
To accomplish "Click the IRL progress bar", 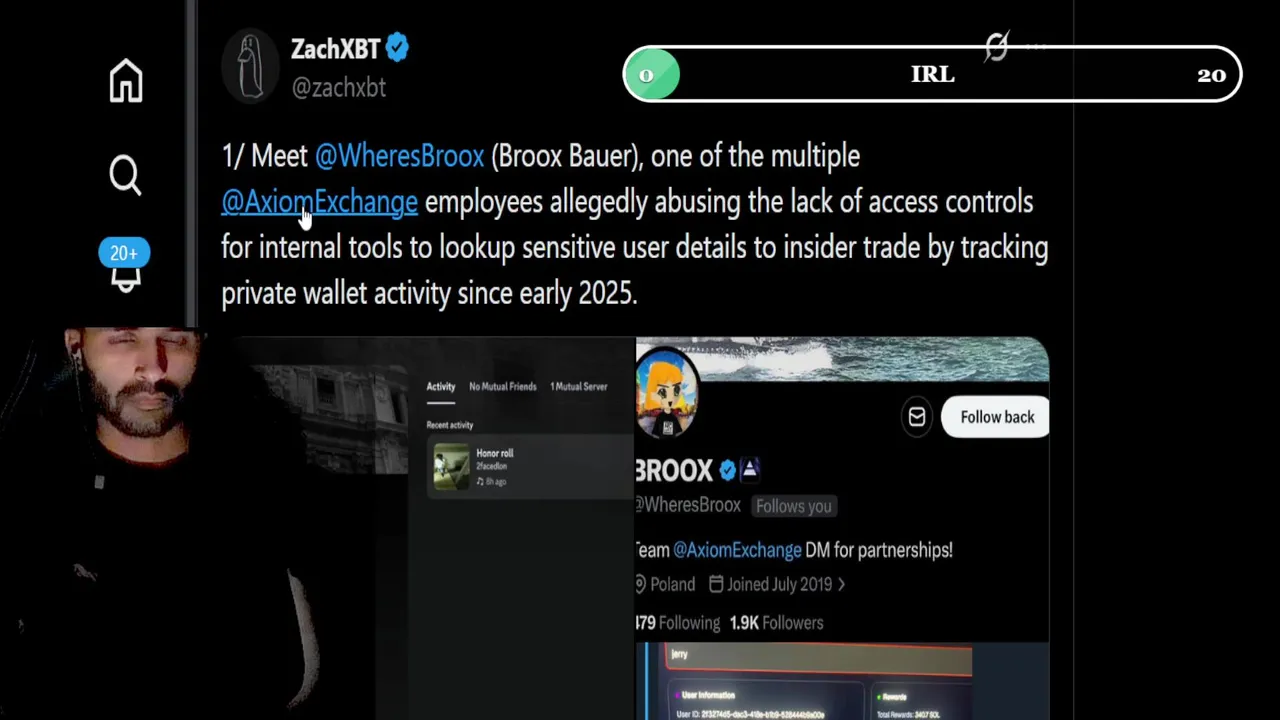I will pyautogui.click(x=932, y=75).
